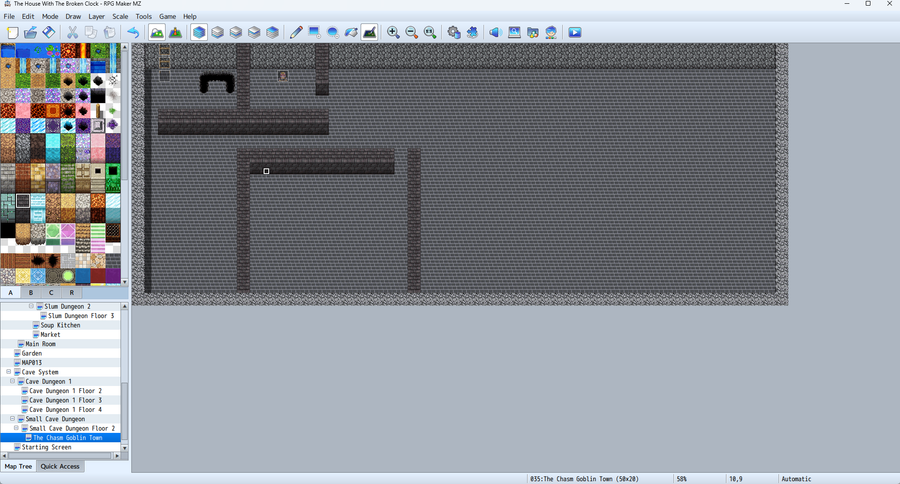
Task: Click the Undo arrow icon
Action: tap(133, 33)
